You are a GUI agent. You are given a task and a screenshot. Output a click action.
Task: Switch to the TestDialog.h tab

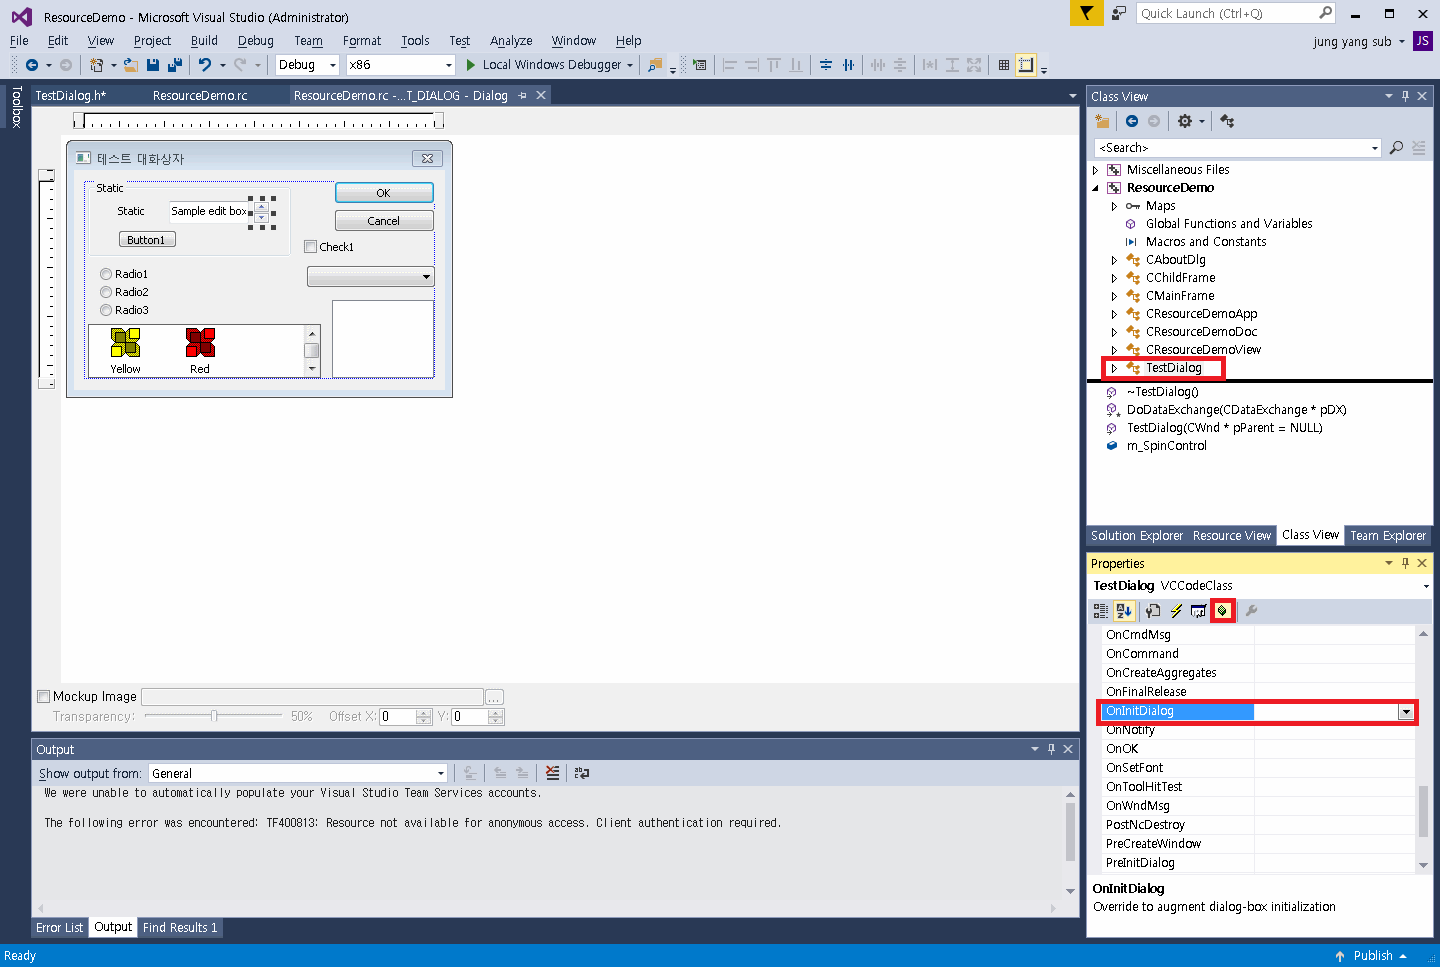click(x=70, y=96)
